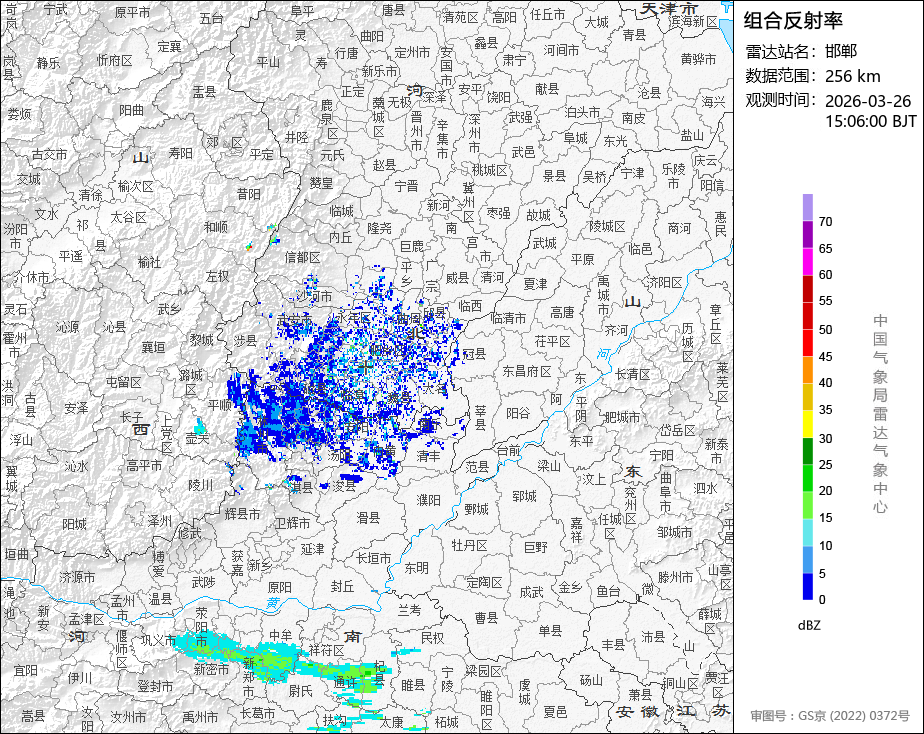Click the observation date 2026-03-26
Viewport: 924px width, 734px height.
tap(867, 101)
